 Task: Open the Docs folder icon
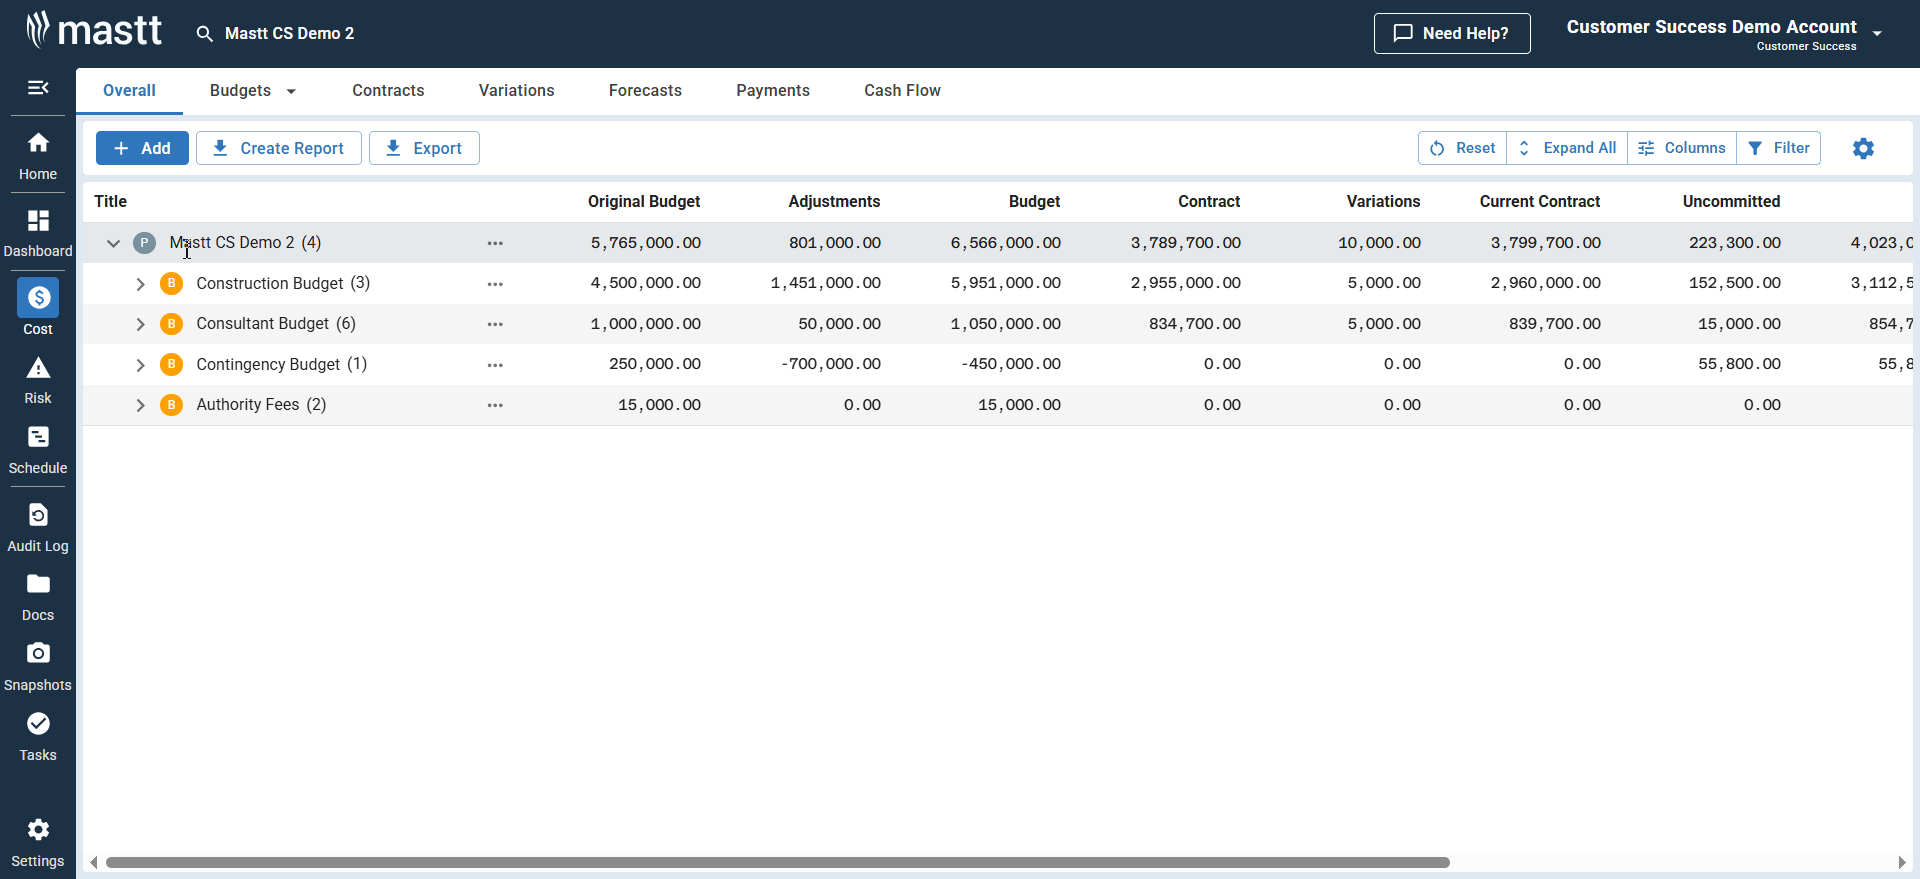38,584
